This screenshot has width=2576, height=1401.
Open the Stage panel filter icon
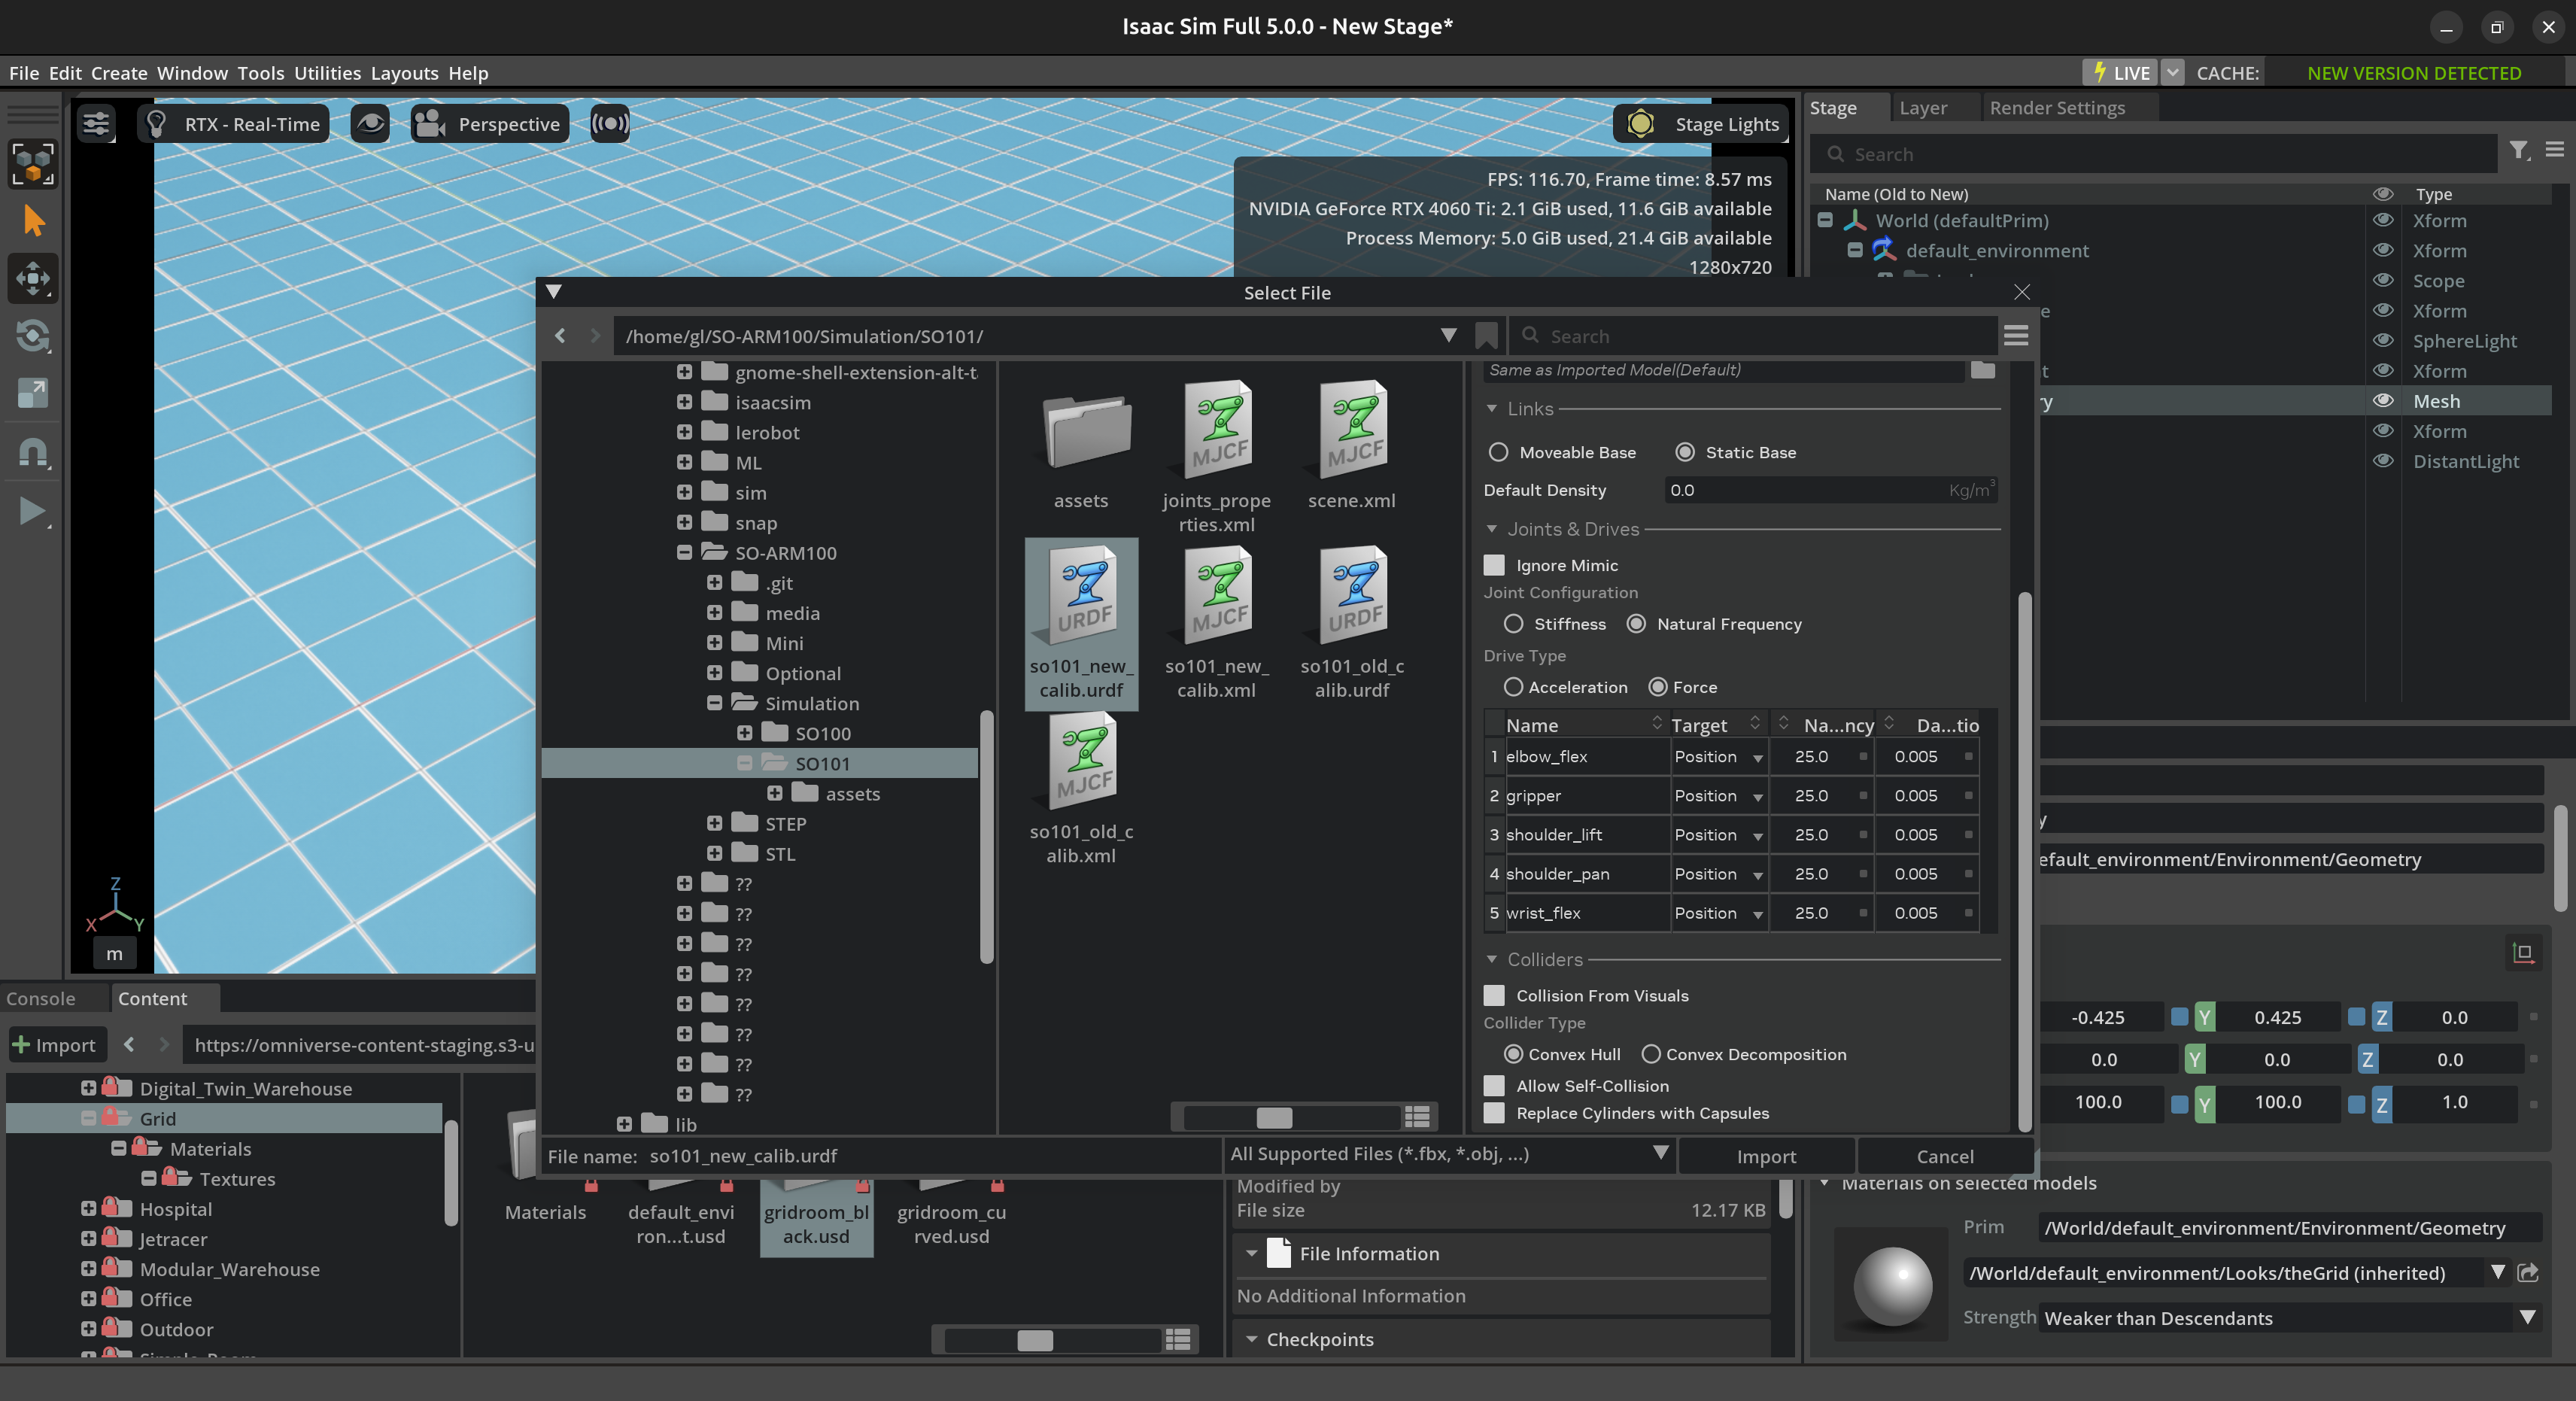point(2519,151)
